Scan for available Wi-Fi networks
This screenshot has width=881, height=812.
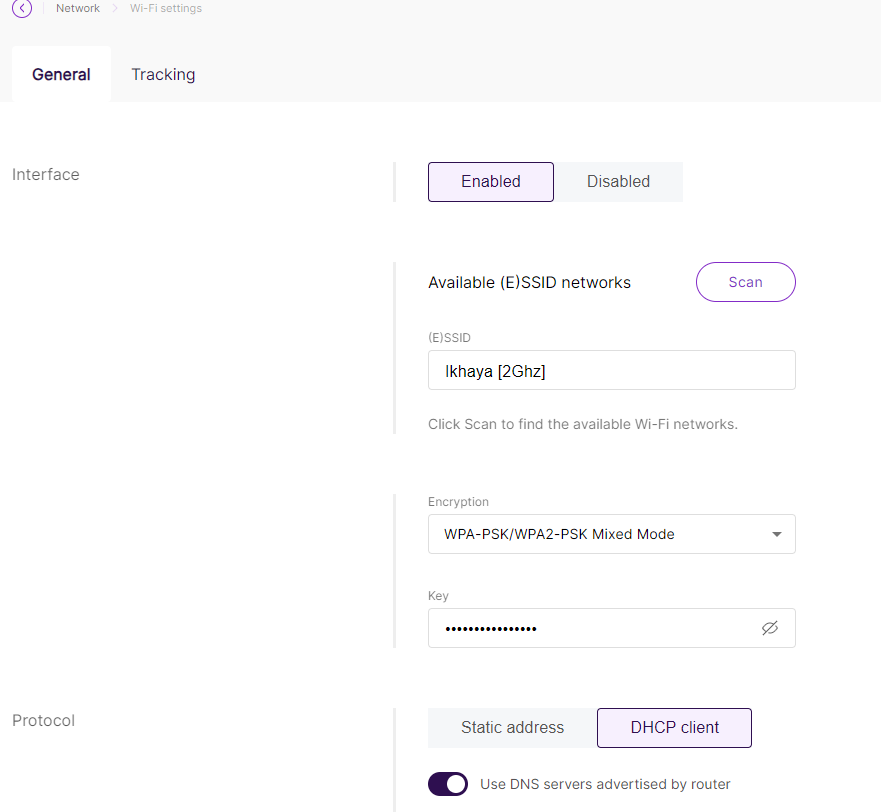[x=746, y=282]
